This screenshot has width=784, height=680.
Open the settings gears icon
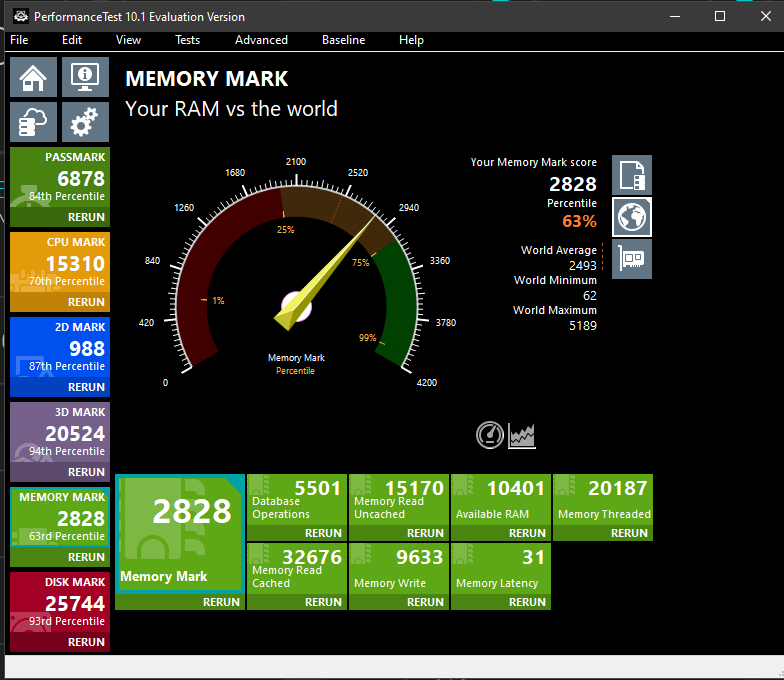pos(86,122)
